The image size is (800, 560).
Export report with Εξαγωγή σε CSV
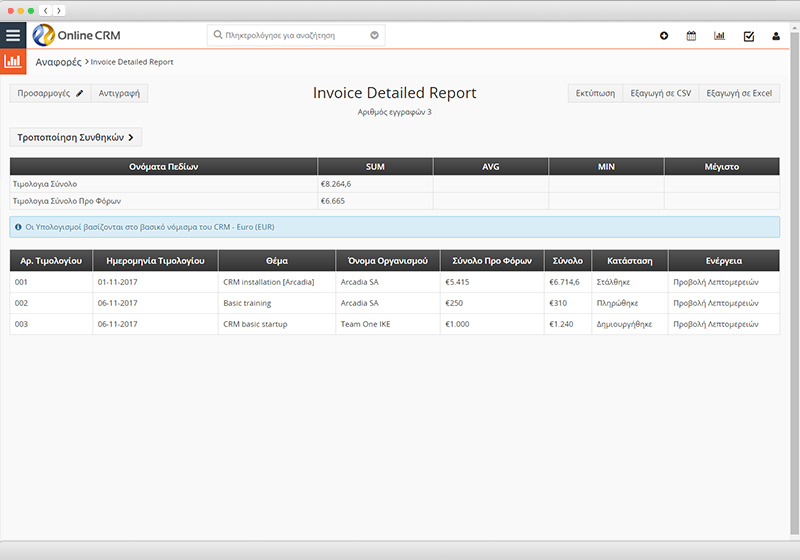(x=661, y=93)
